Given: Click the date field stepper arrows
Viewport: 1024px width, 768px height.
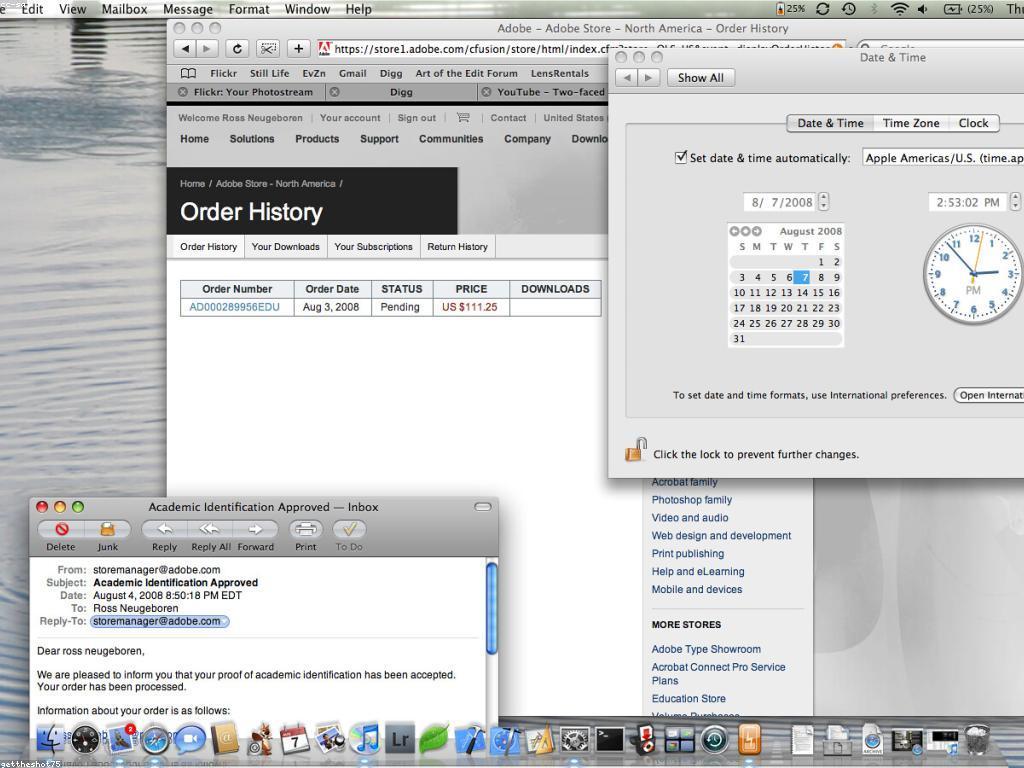Looking at the screenshot, I should (823, 202).
